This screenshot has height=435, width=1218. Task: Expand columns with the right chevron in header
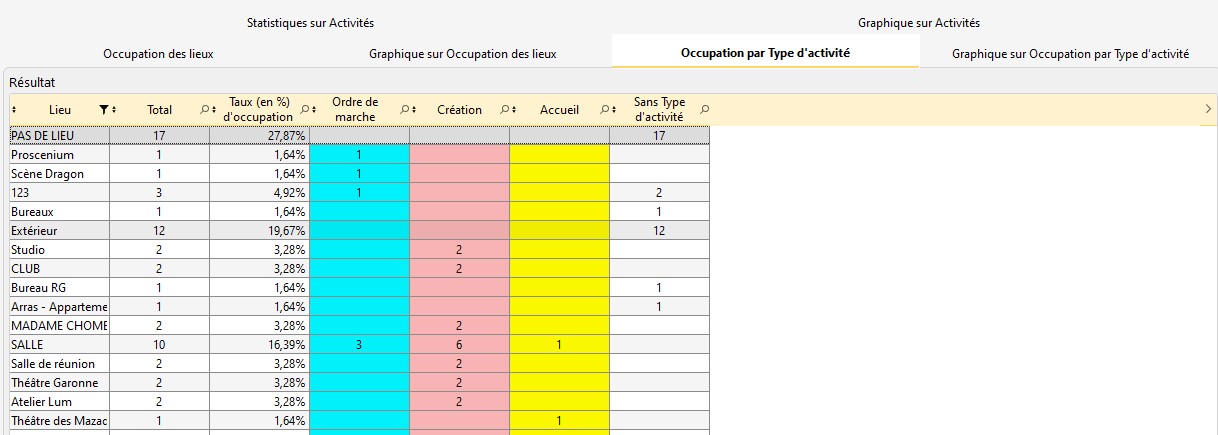click(x=1208, y=109)
